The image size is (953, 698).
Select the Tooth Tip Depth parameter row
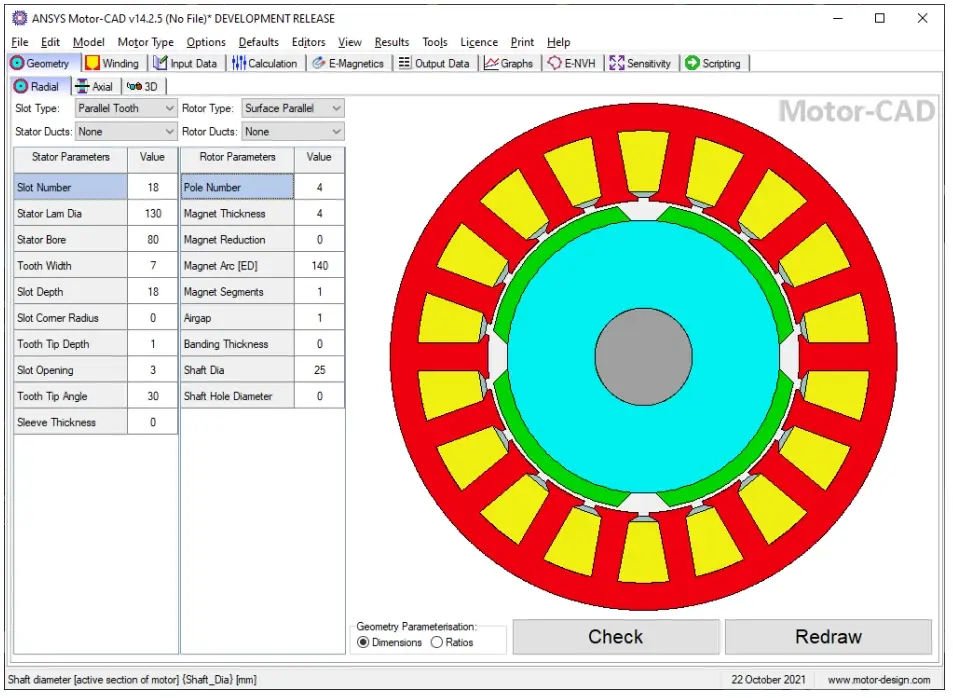click(x=95, y=344)
